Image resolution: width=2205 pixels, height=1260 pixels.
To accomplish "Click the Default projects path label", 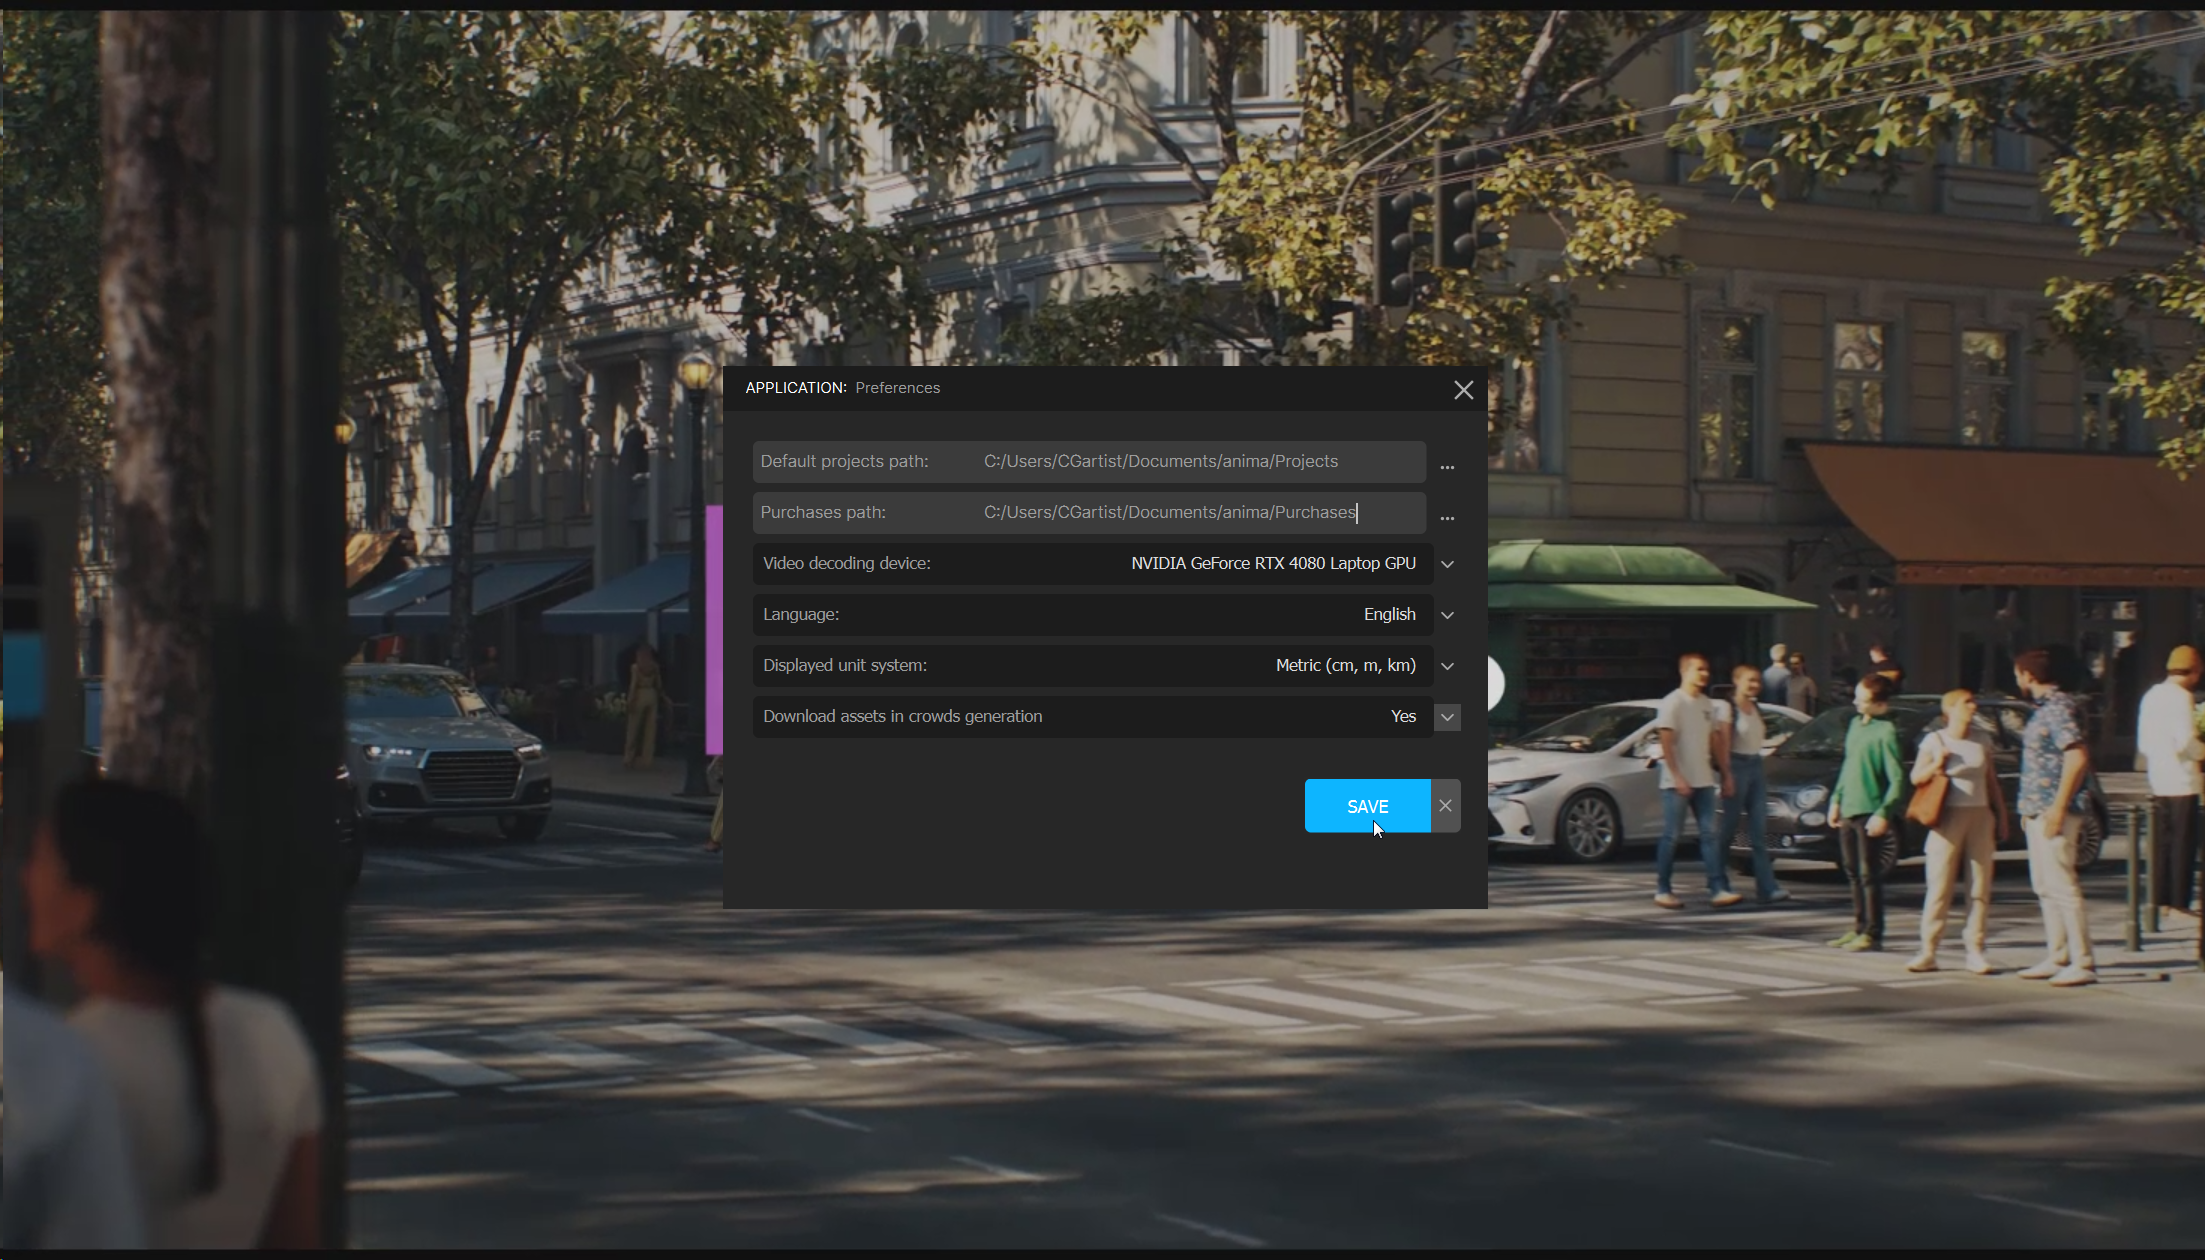I will pos(843,461).
